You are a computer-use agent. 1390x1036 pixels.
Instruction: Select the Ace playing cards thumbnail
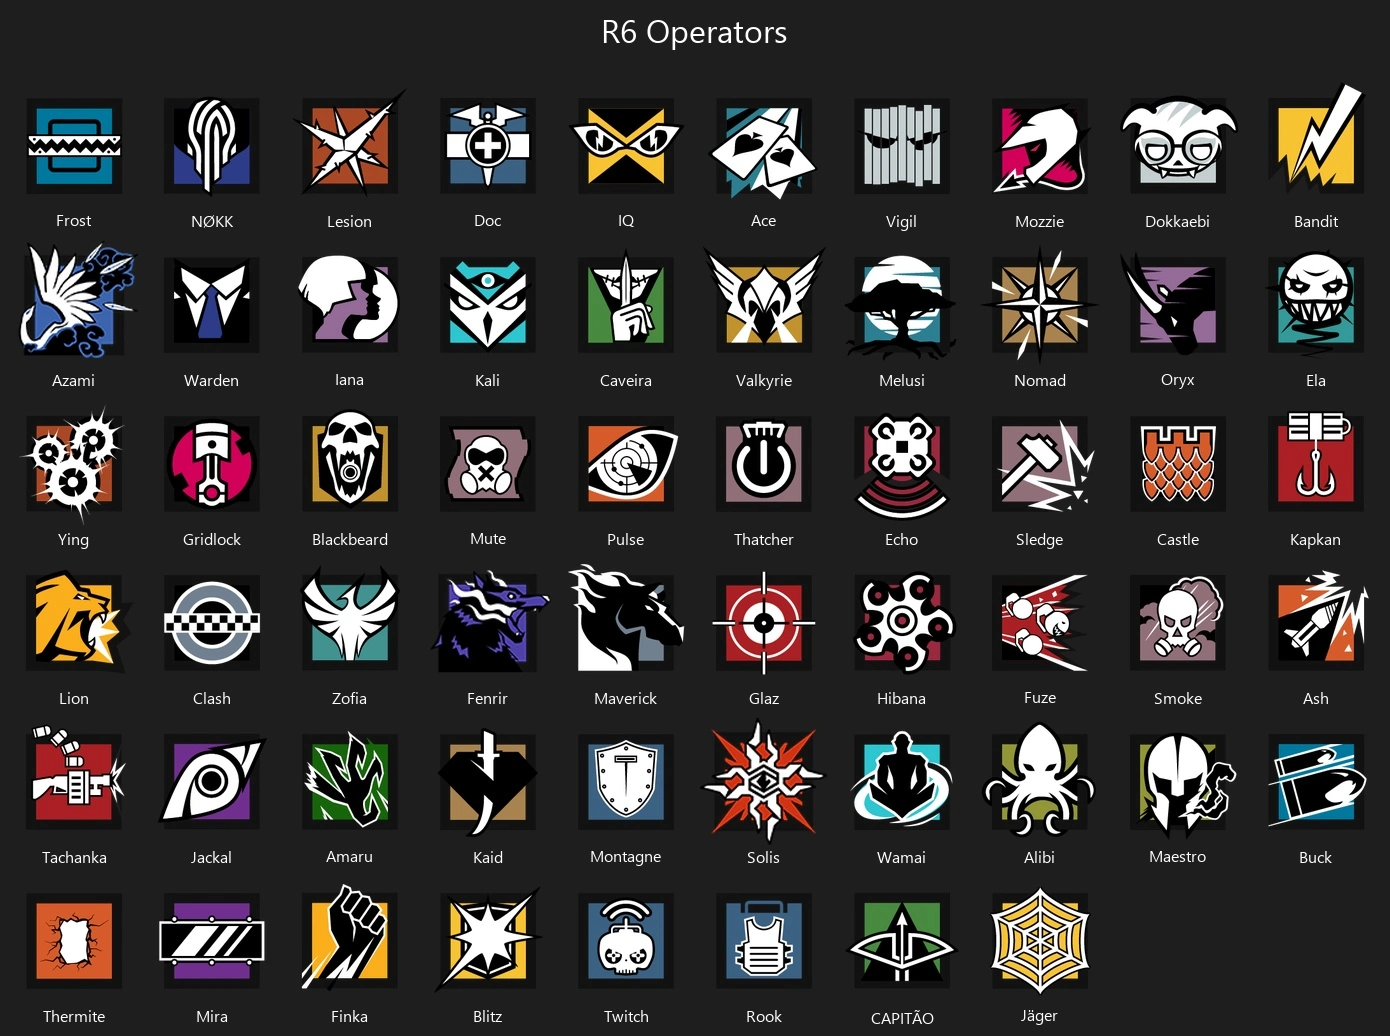coord(764,146)
